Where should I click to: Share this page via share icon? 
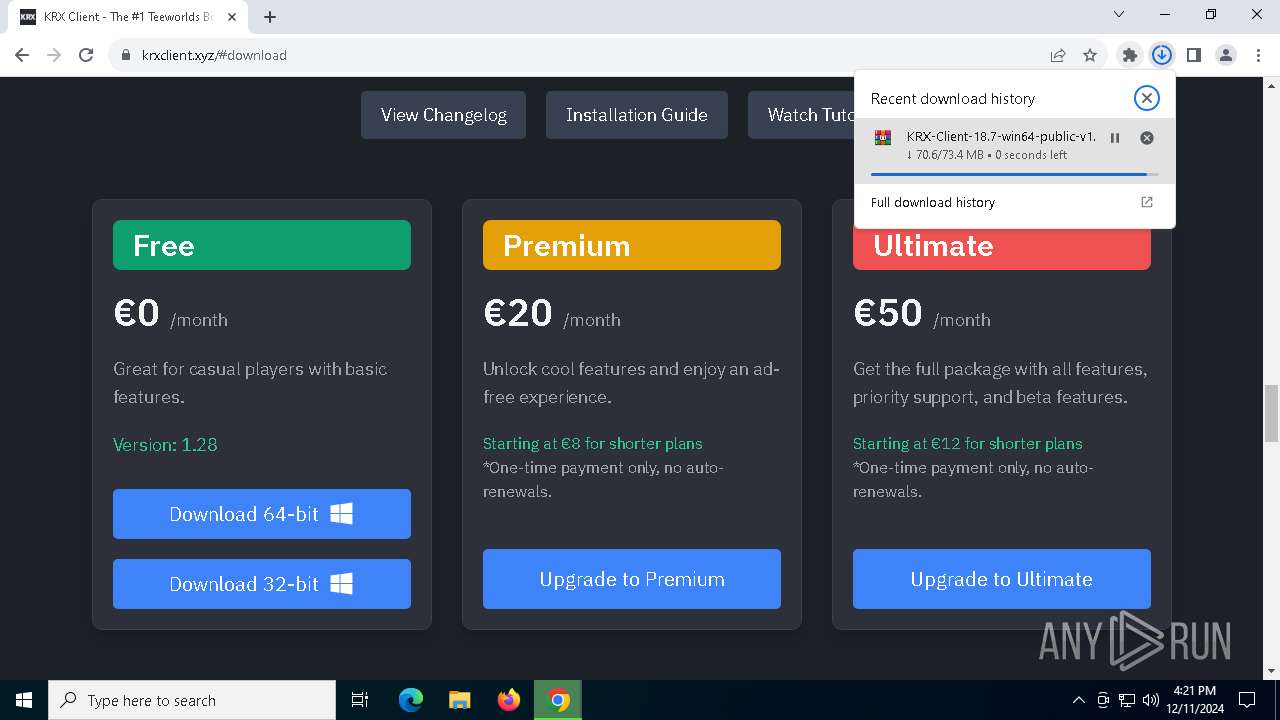1058,55
